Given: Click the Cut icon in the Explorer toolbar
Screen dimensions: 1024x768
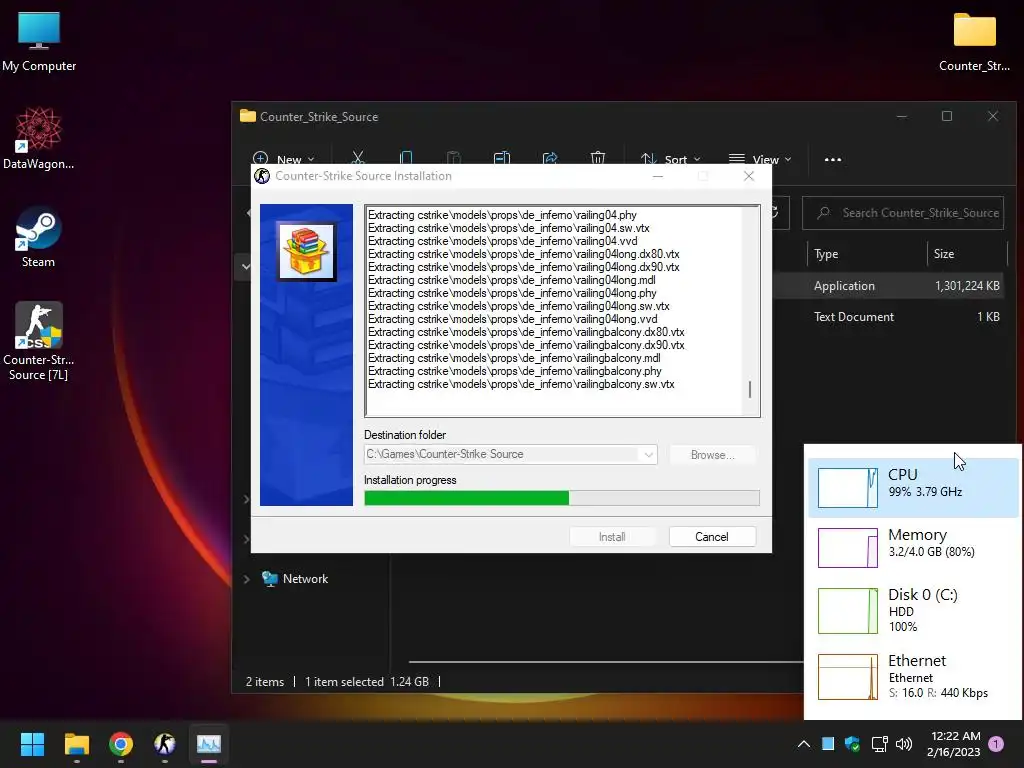Looking at the screenshot, I should coord(357,158).
